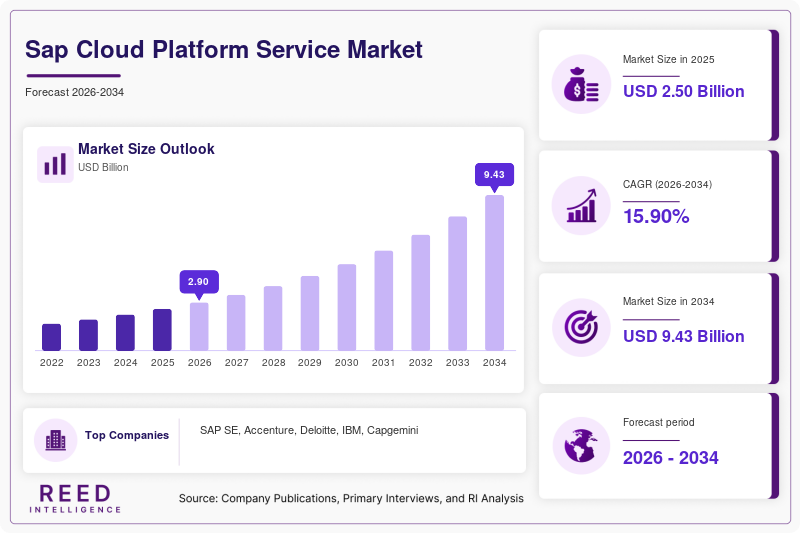Click the 9.43 value callout
The image size is (800, 533).
(494, 174)
